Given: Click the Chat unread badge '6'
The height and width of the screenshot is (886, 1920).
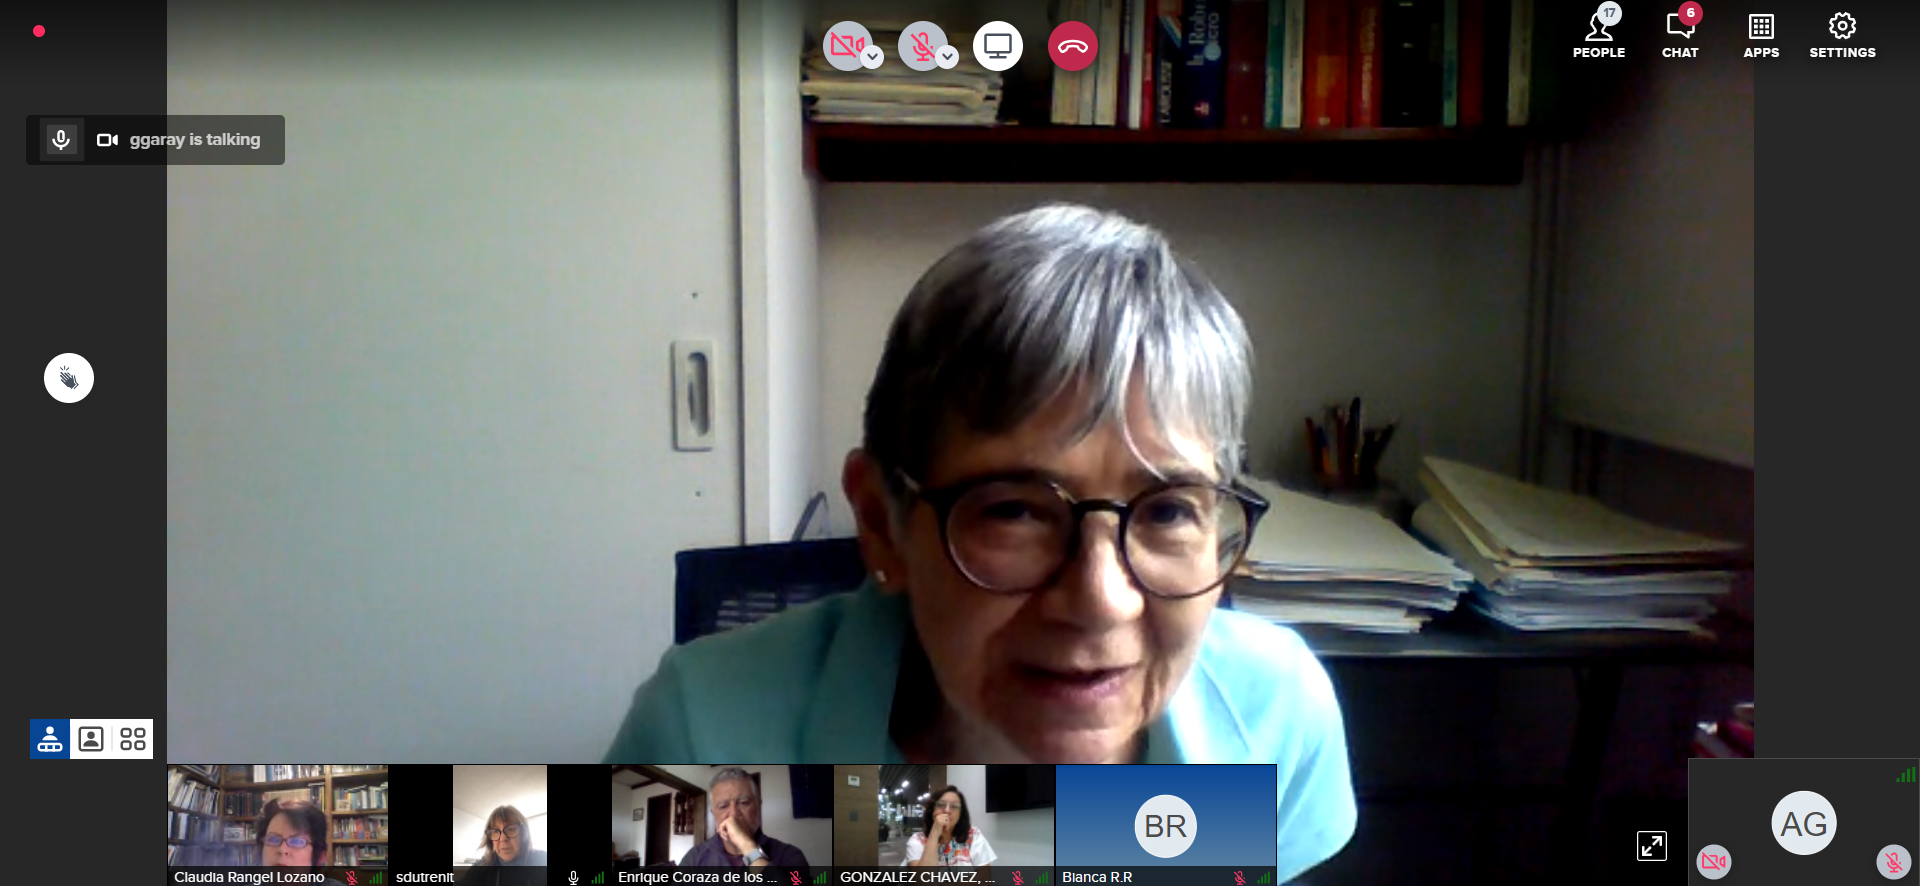Looking at the screenshot, I should pos(1690,13).
